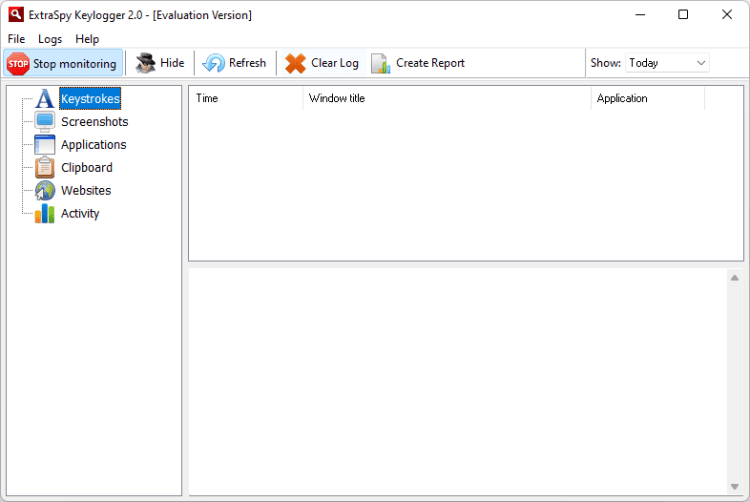
Task: Click the Create Report button text
Action: click(x=430, y=63)
